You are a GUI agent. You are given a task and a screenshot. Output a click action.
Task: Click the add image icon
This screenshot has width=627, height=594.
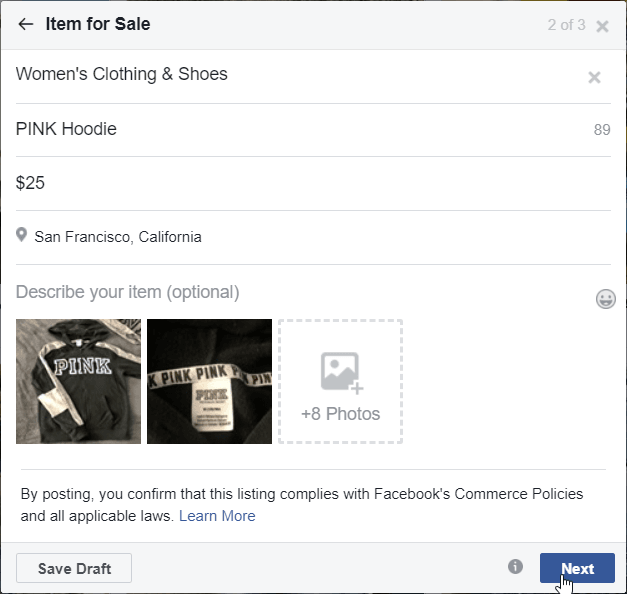click(342, 373)
